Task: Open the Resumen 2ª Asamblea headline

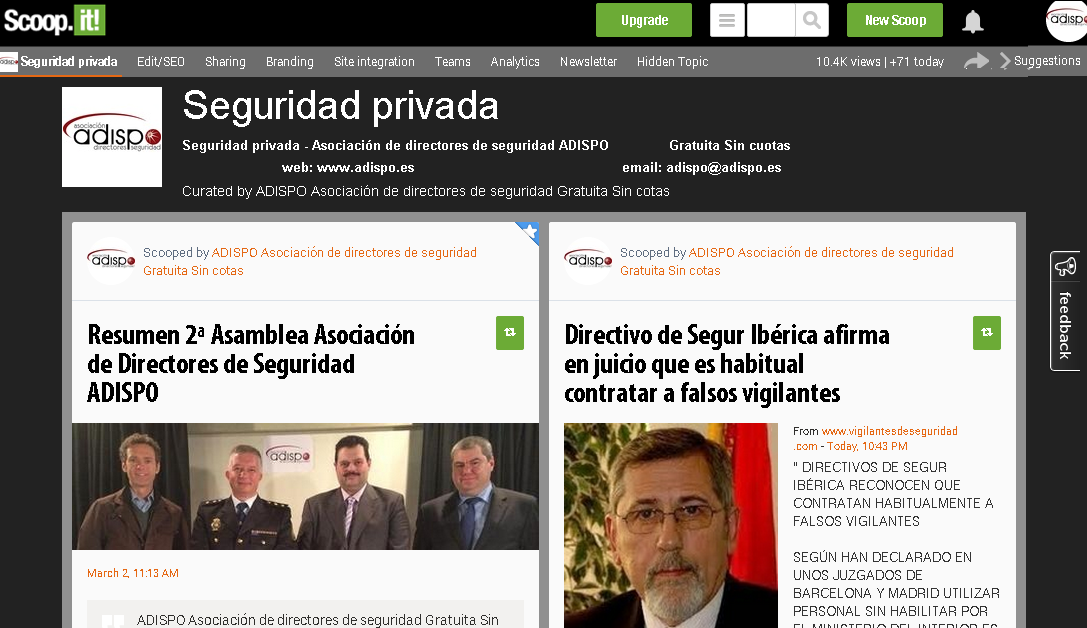Action: [x=251, y=363]
